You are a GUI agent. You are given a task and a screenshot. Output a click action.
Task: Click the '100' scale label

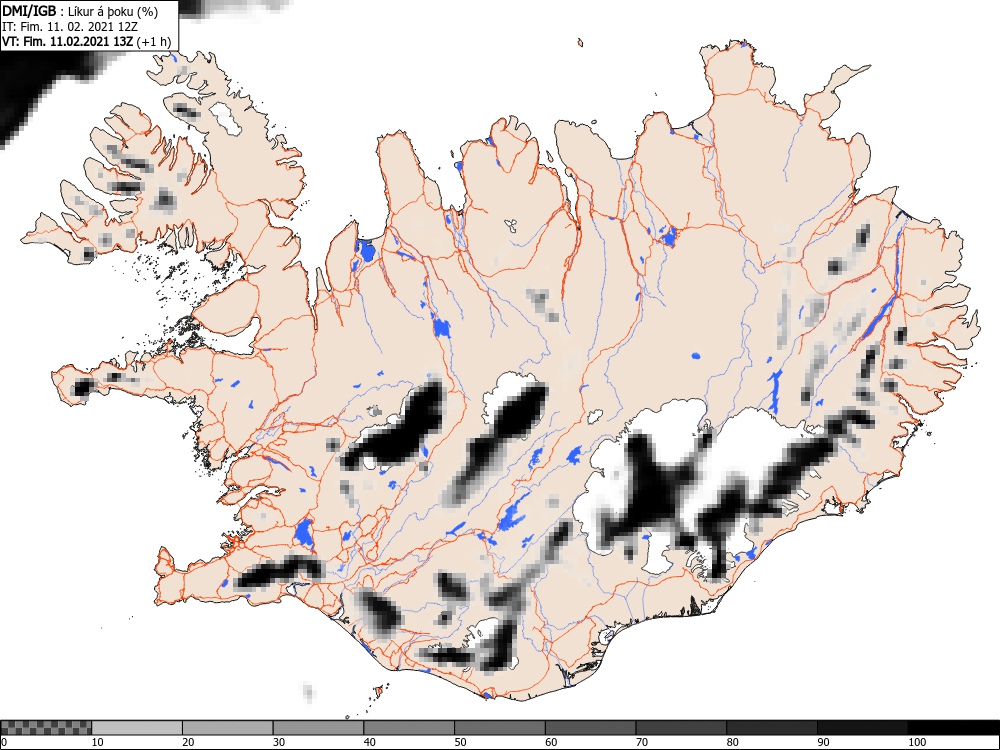coord(916,742)
